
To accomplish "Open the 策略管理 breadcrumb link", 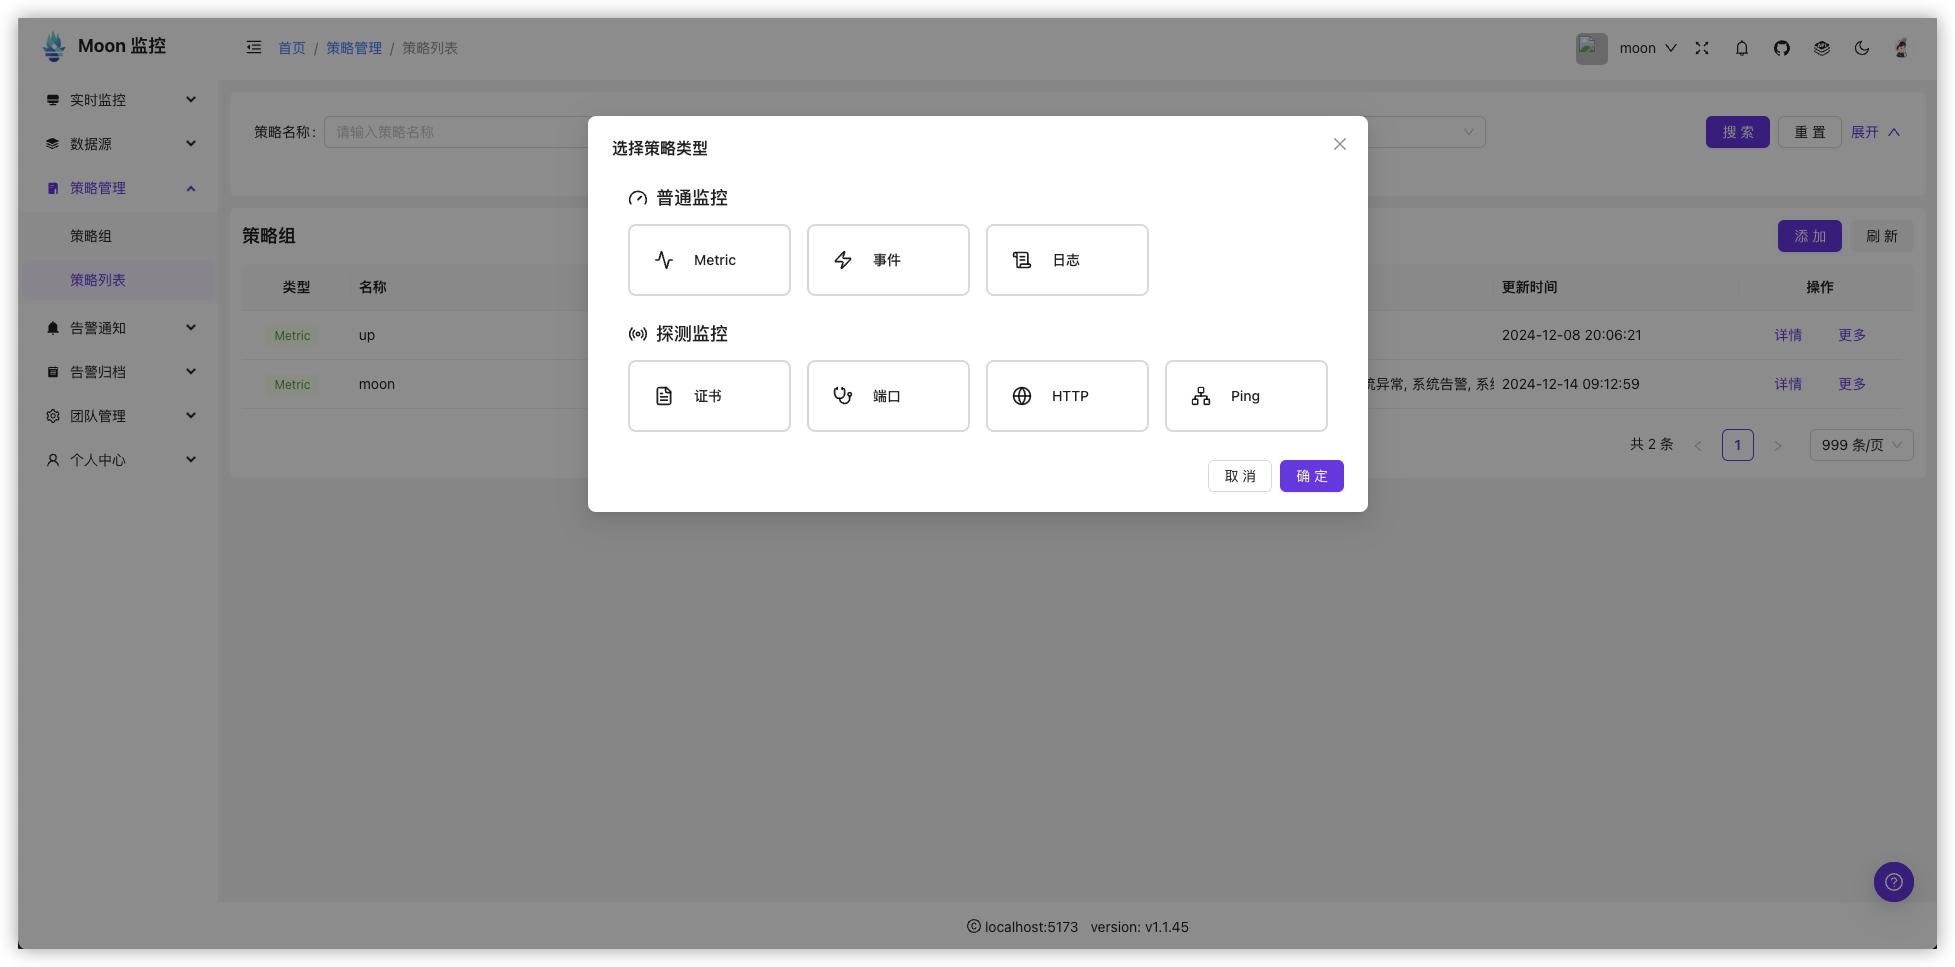I will [354, 48].
